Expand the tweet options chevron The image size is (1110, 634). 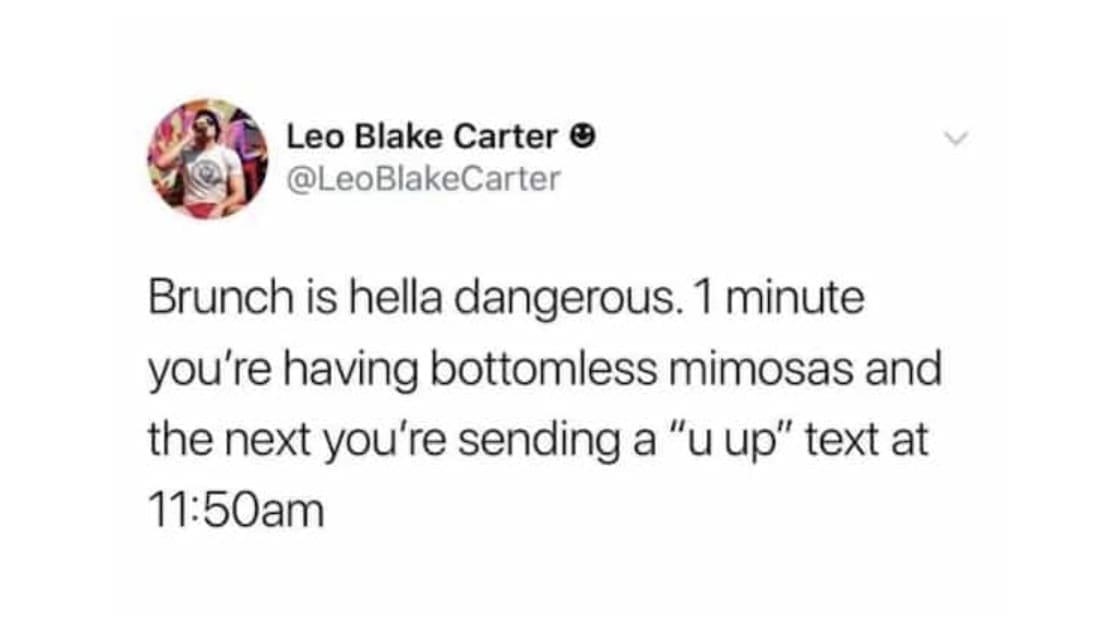click(x=956, y=139)
